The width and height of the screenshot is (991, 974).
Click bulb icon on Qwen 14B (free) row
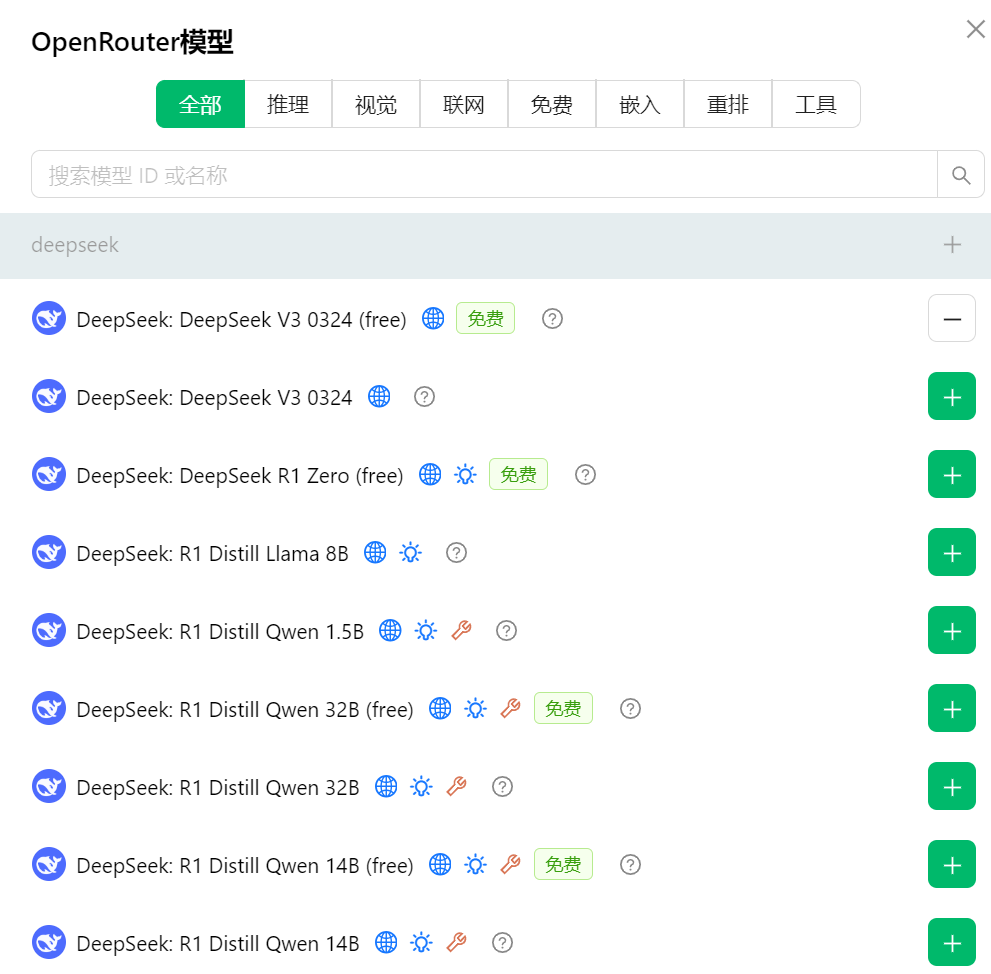[476, 865]
